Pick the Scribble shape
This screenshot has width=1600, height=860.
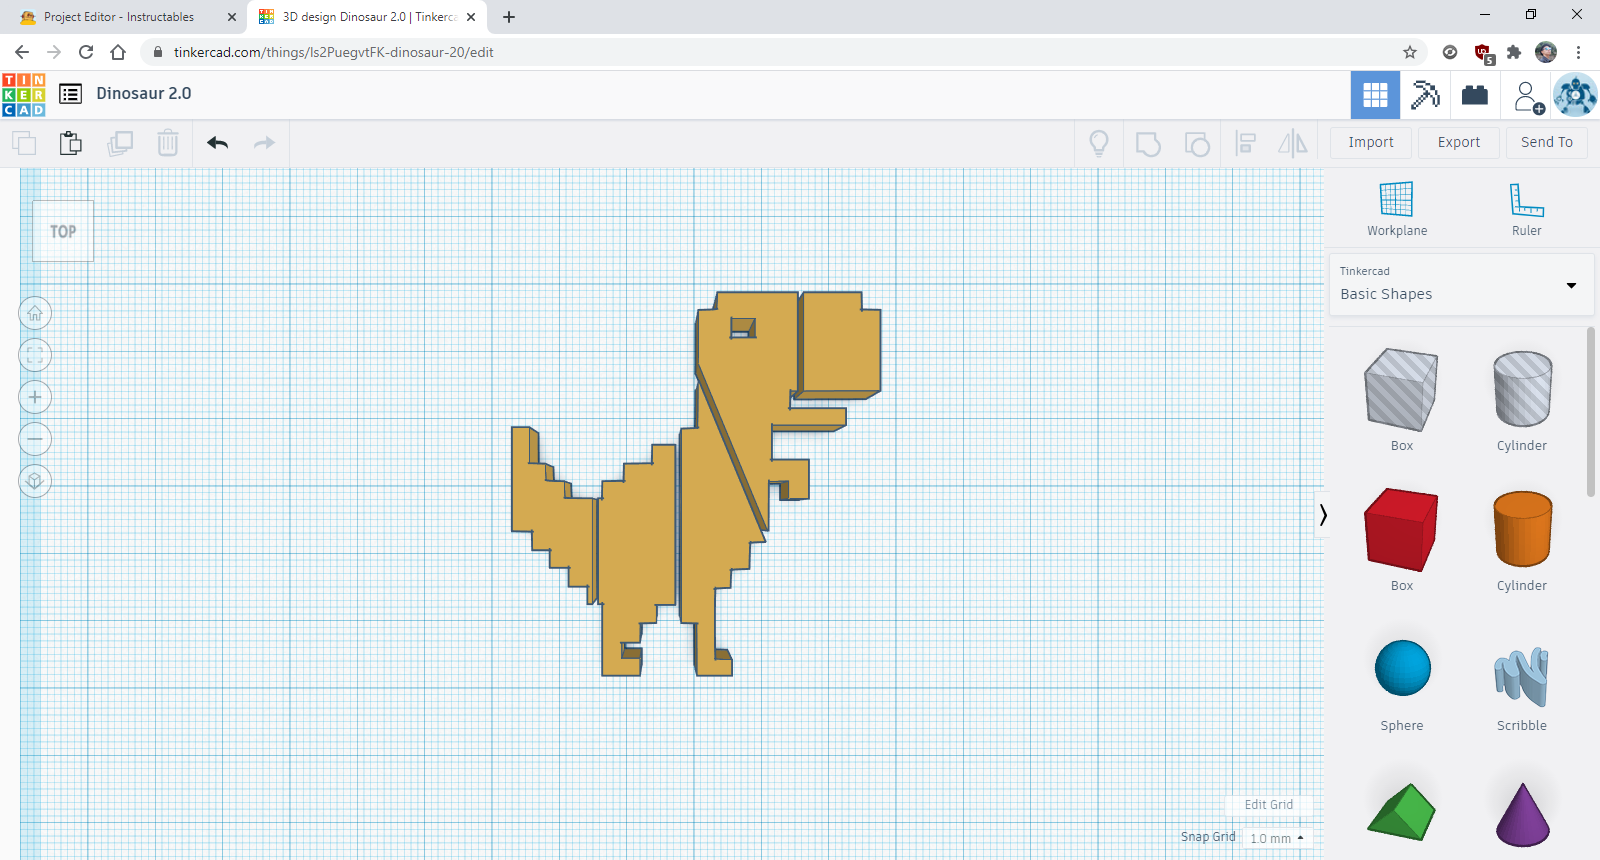tap(1522, 676)
